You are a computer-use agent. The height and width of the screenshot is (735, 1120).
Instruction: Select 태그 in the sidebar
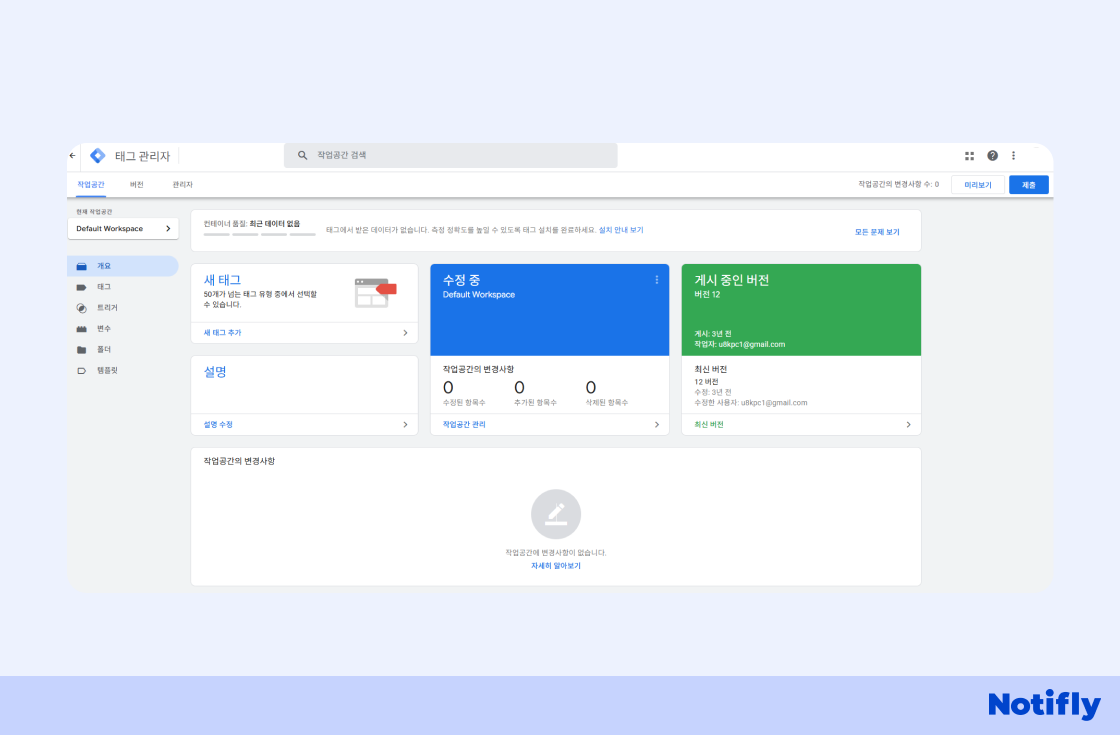104,287
